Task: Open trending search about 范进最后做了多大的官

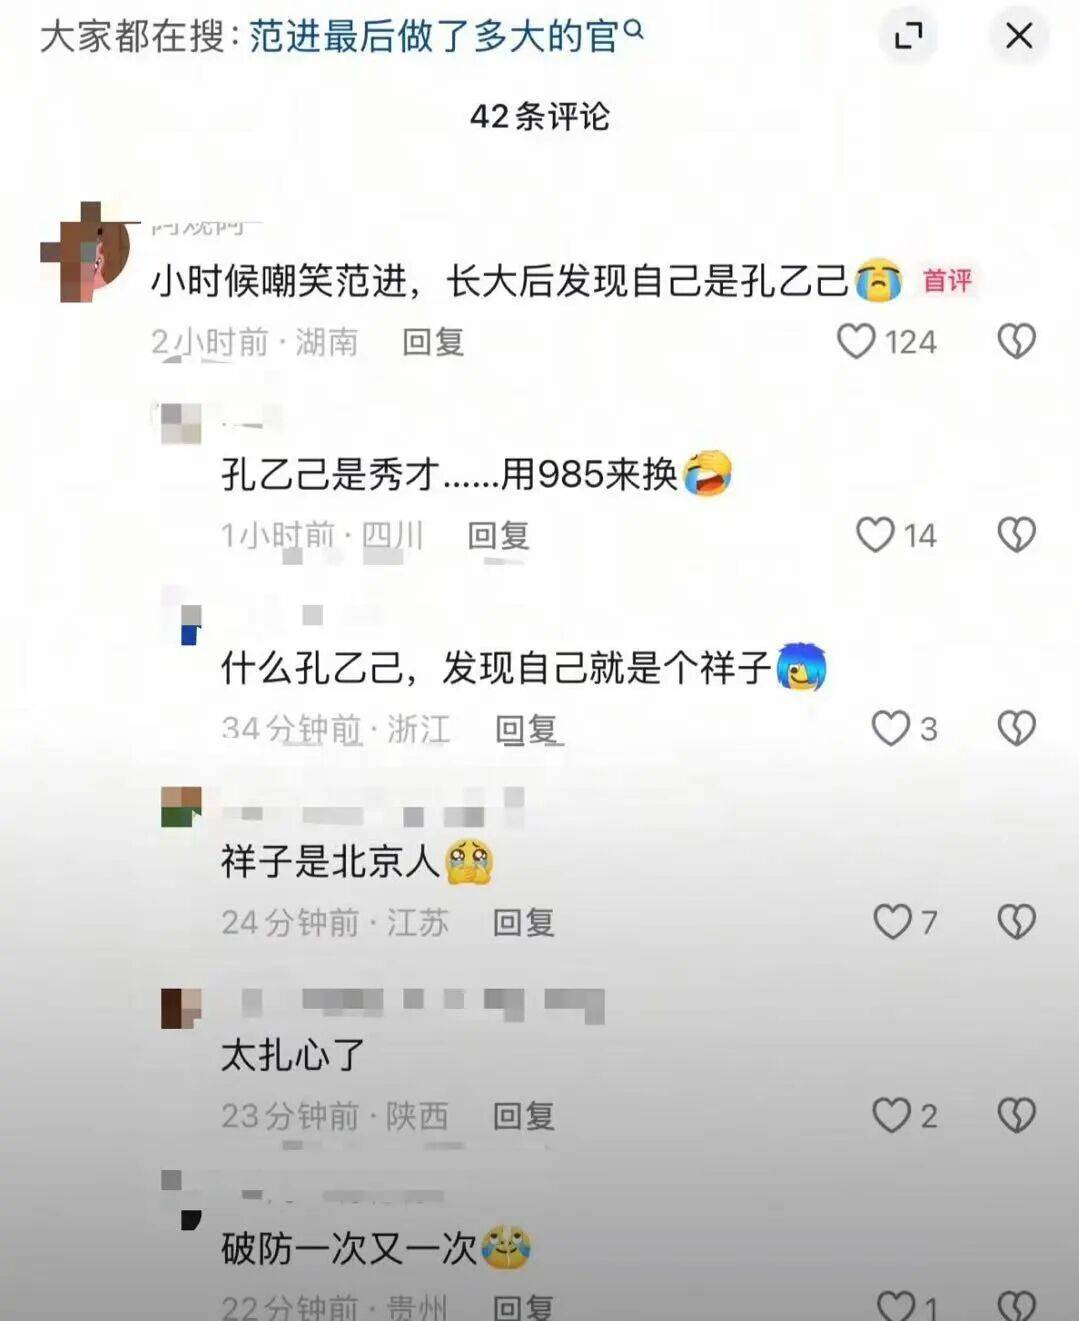Action: (x=446, y=36)
